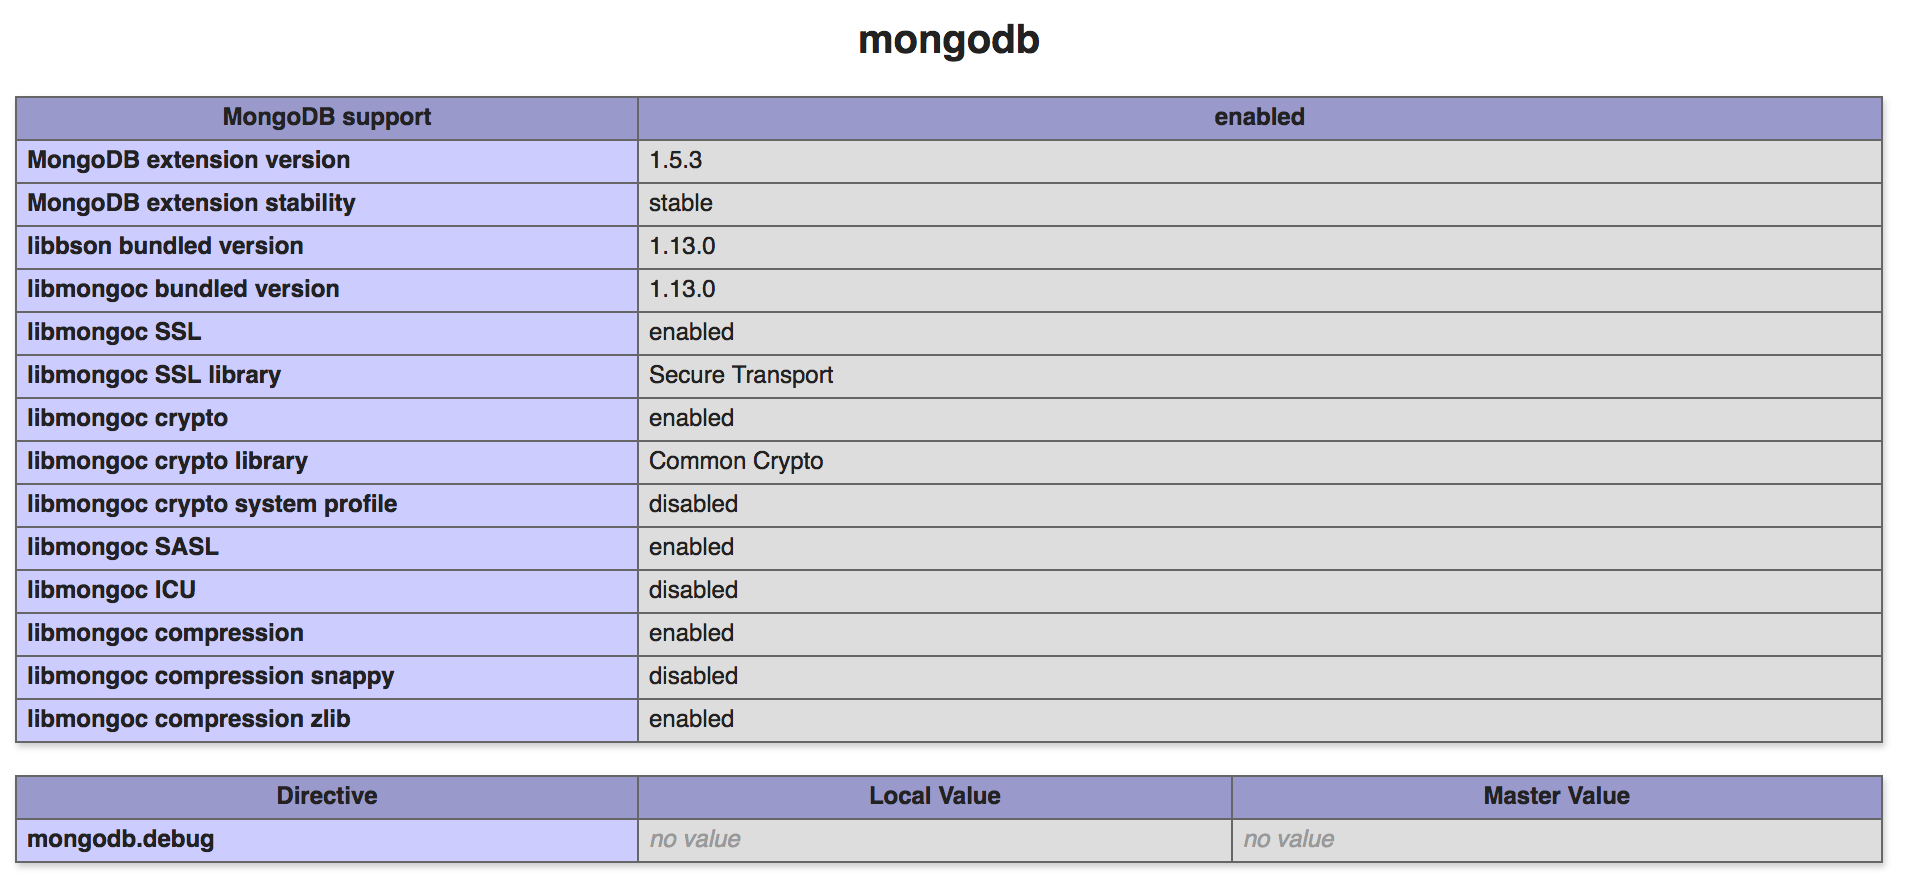Click the libmongoc compression snappy label
The height and width of the screenshot is (890, 1914).
[210, 676]
